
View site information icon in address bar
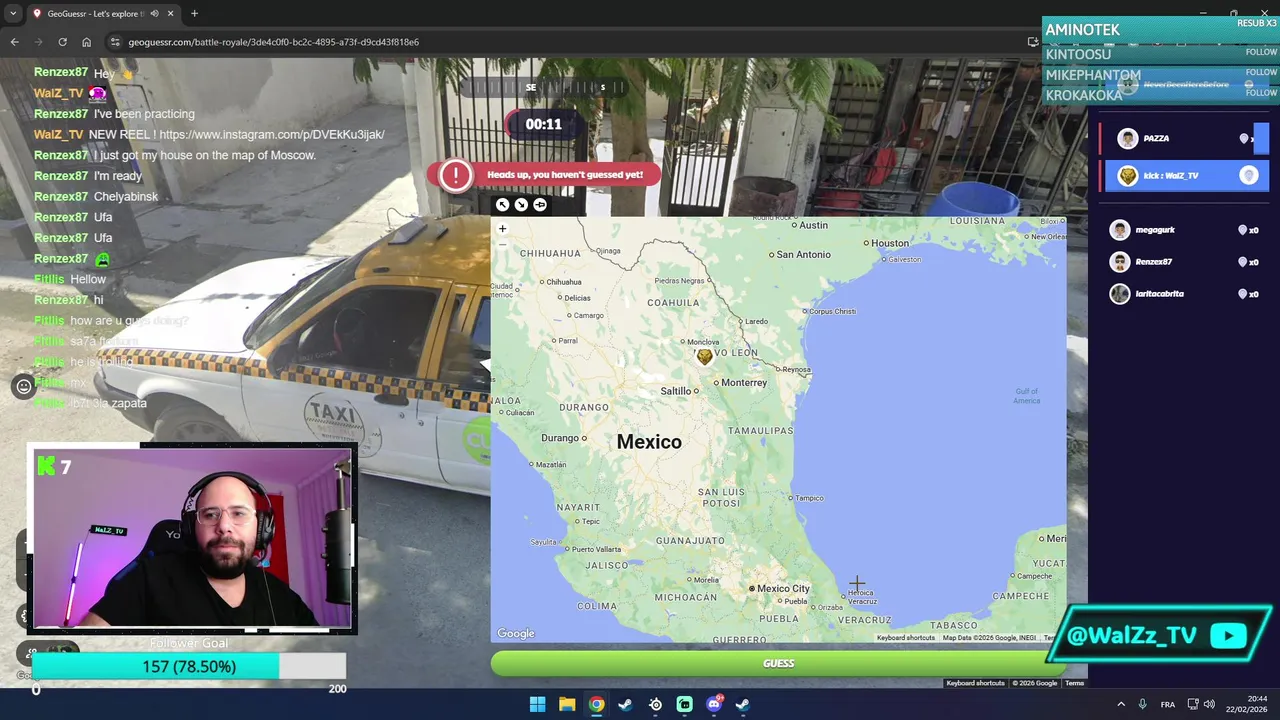(x=115, y=42)
